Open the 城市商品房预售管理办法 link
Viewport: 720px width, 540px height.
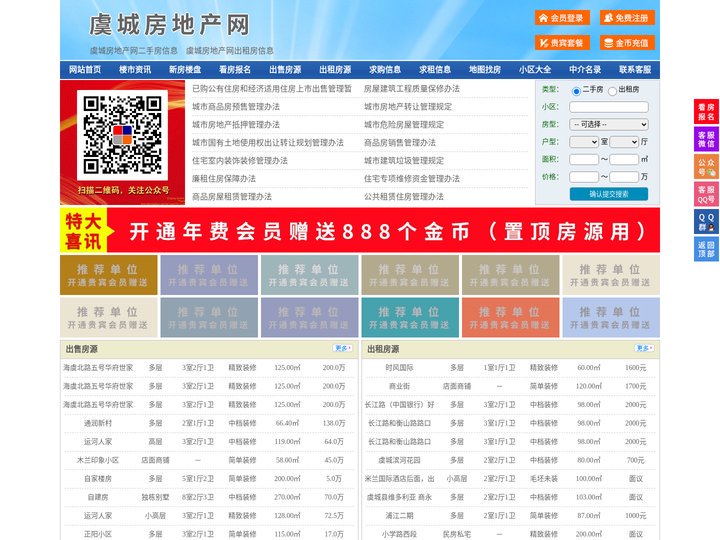236,107
